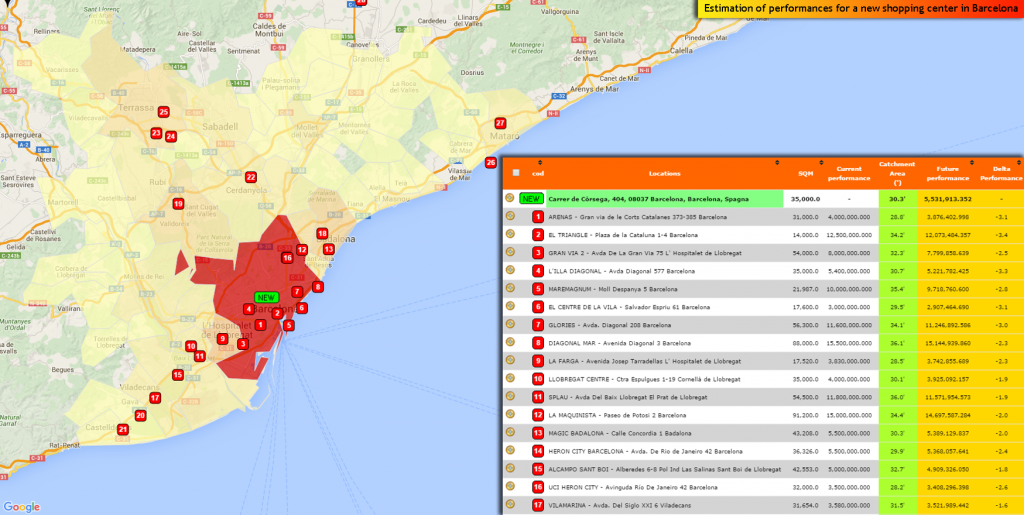The width and height of the screenshot is (1024, 515).
Task: Click the locate icon in the ARENAS row
Action: (510, 215)
